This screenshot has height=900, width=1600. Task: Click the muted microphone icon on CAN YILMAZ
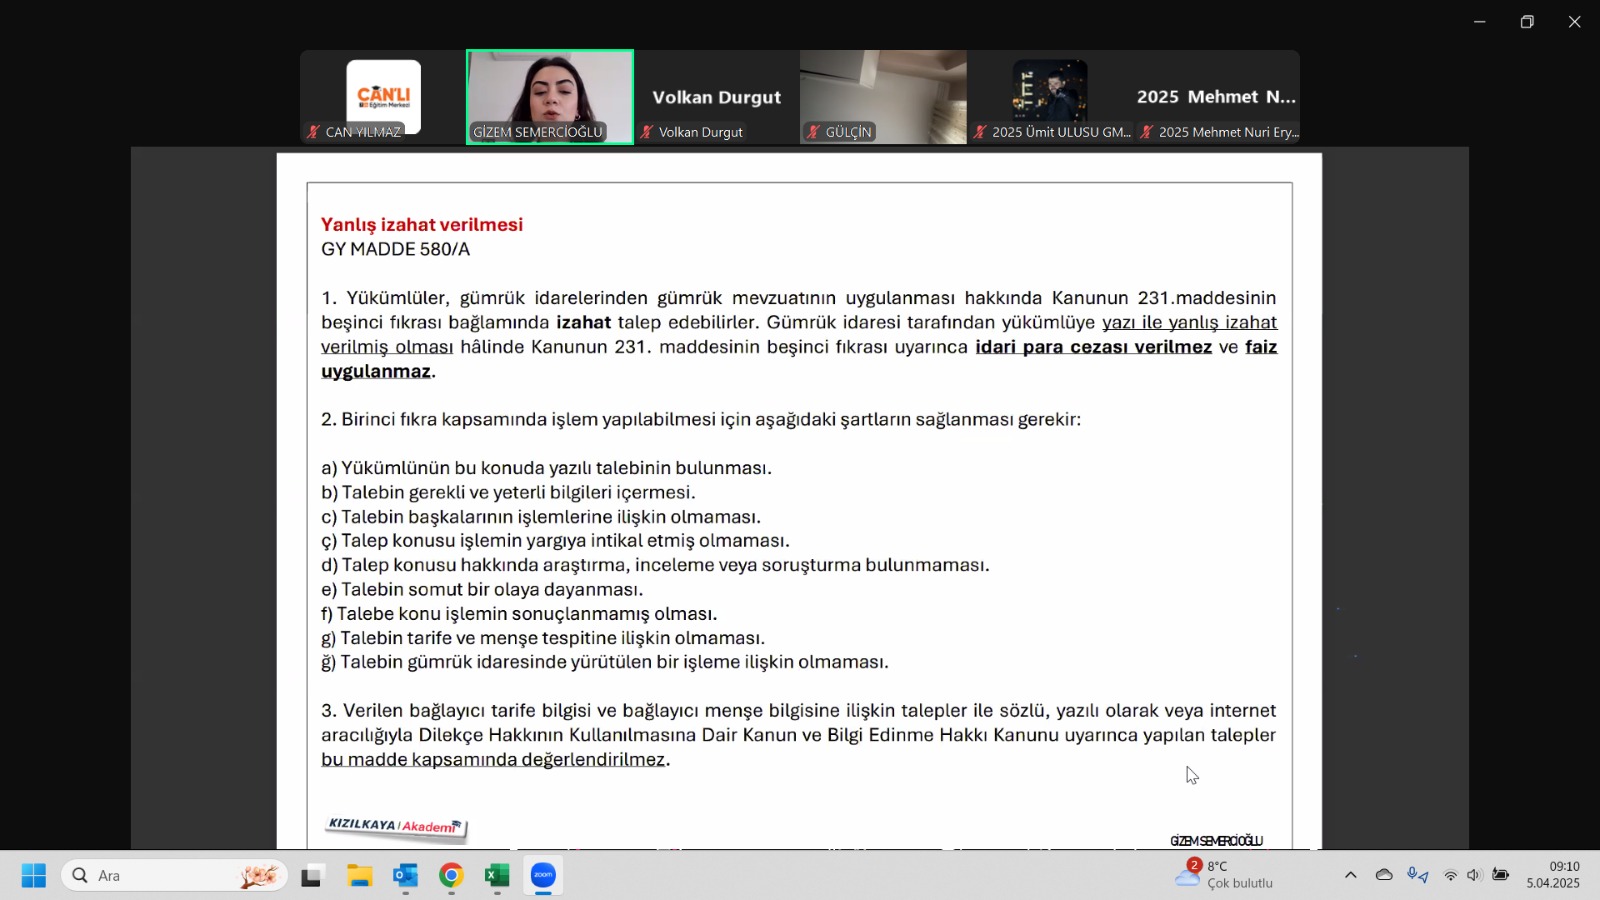[x=313, y=132]
